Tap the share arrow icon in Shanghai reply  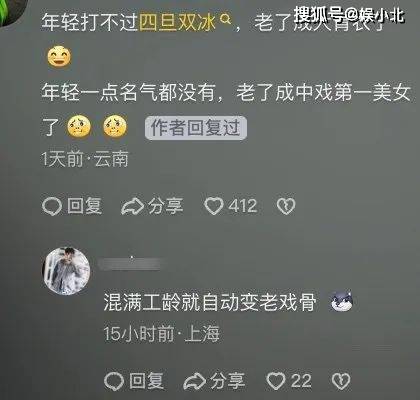(x=195, y=381)
